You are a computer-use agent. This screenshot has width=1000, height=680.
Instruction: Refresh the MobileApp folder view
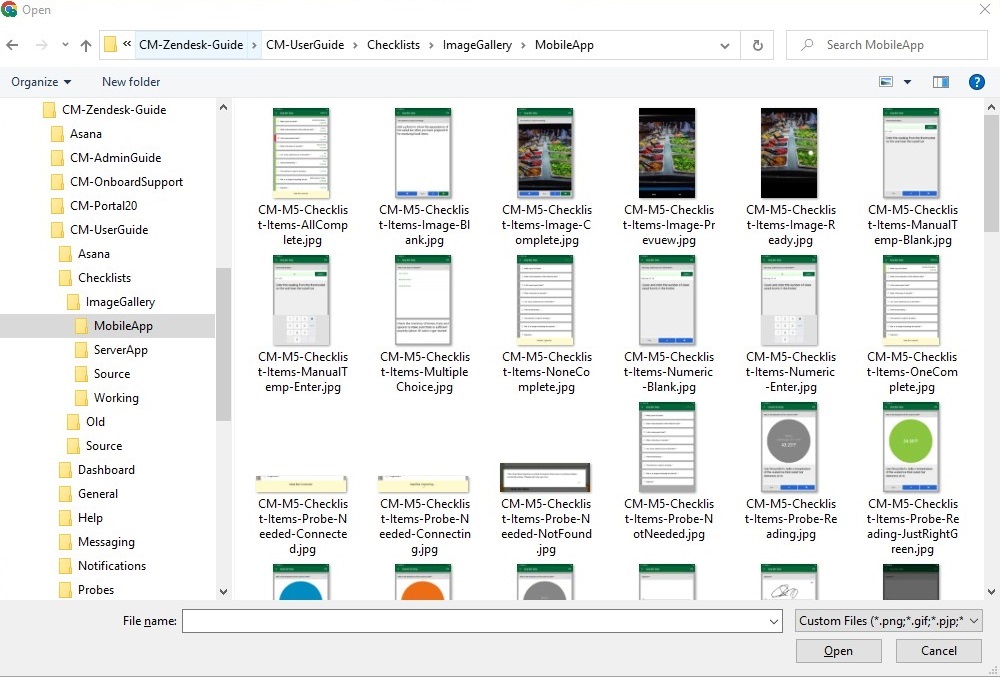click(x=757, y=45)
